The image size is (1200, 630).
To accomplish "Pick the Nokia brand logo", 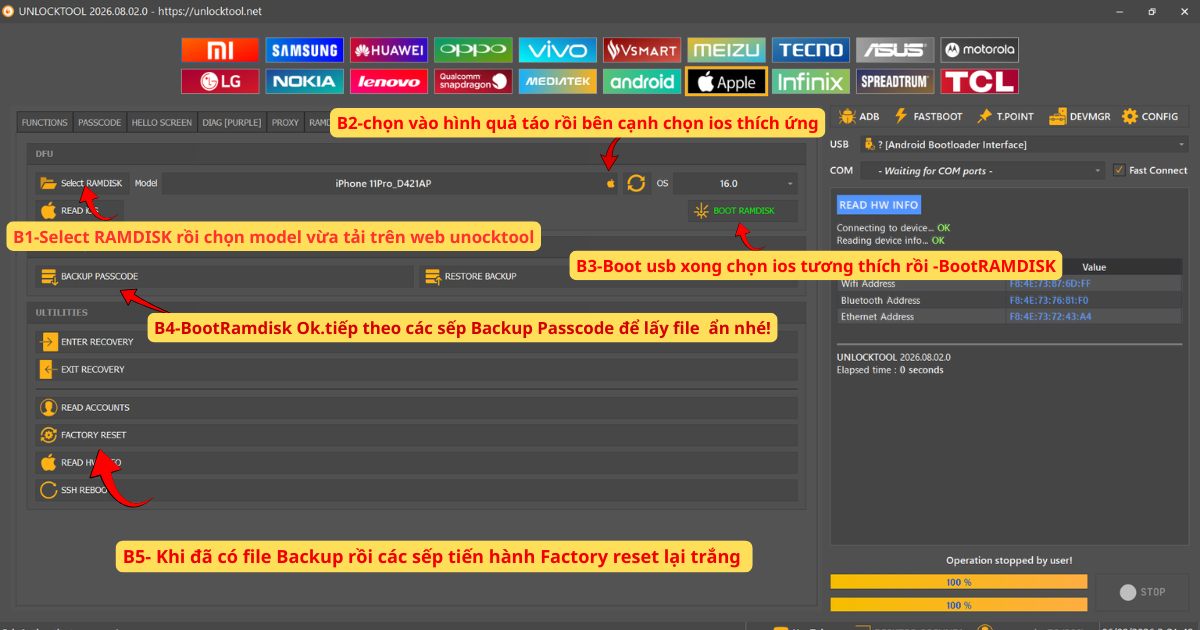I will click(304, 81).
